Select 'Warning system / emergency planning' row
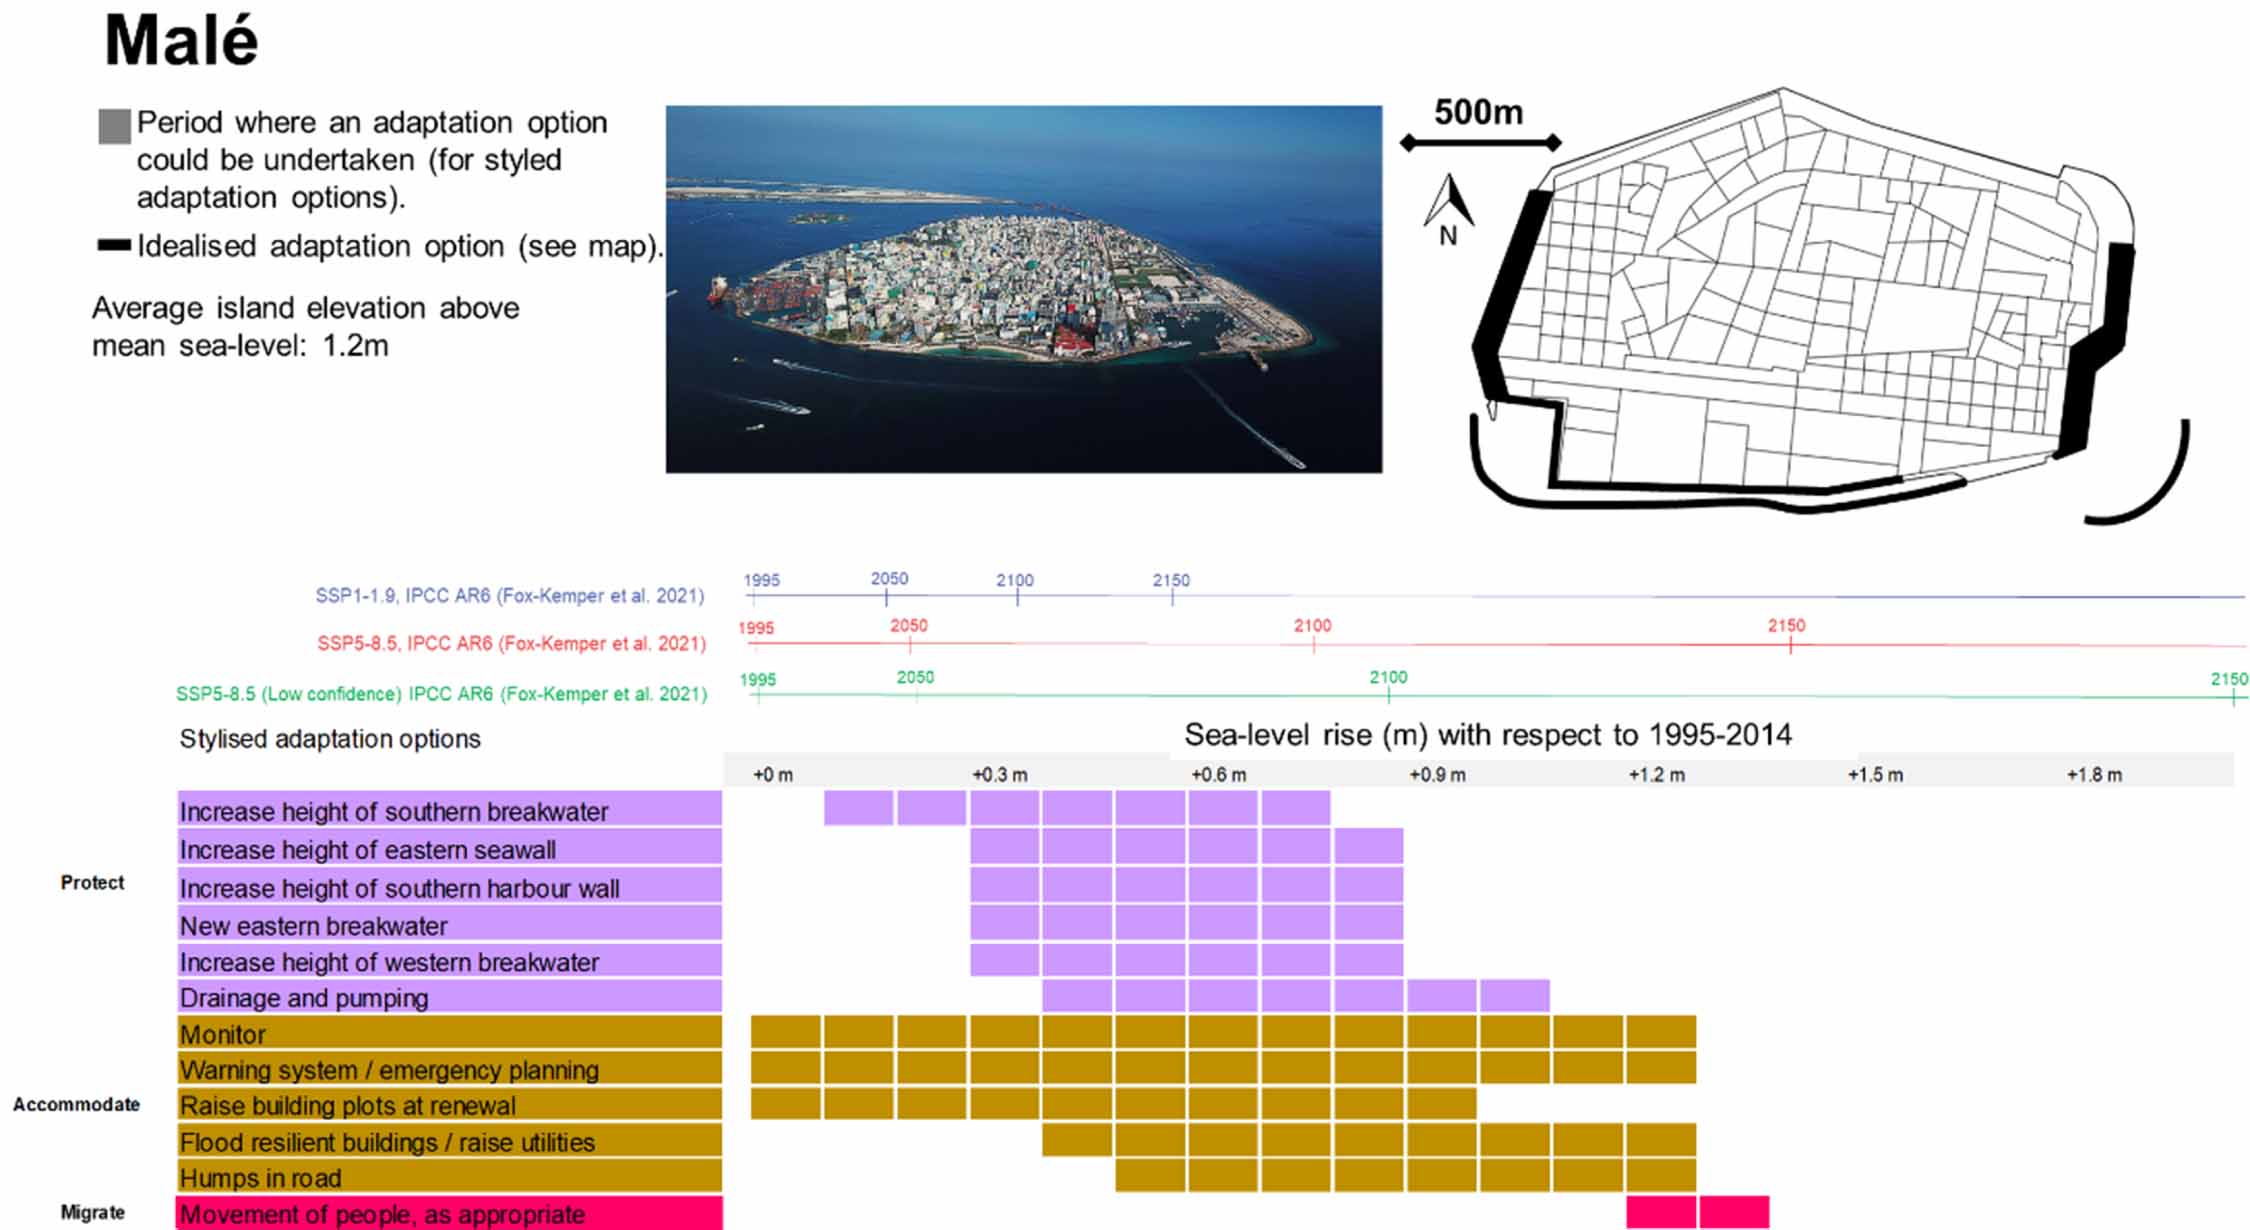This screenshot has width=2250, height=1230. [x=449, y=1068]
